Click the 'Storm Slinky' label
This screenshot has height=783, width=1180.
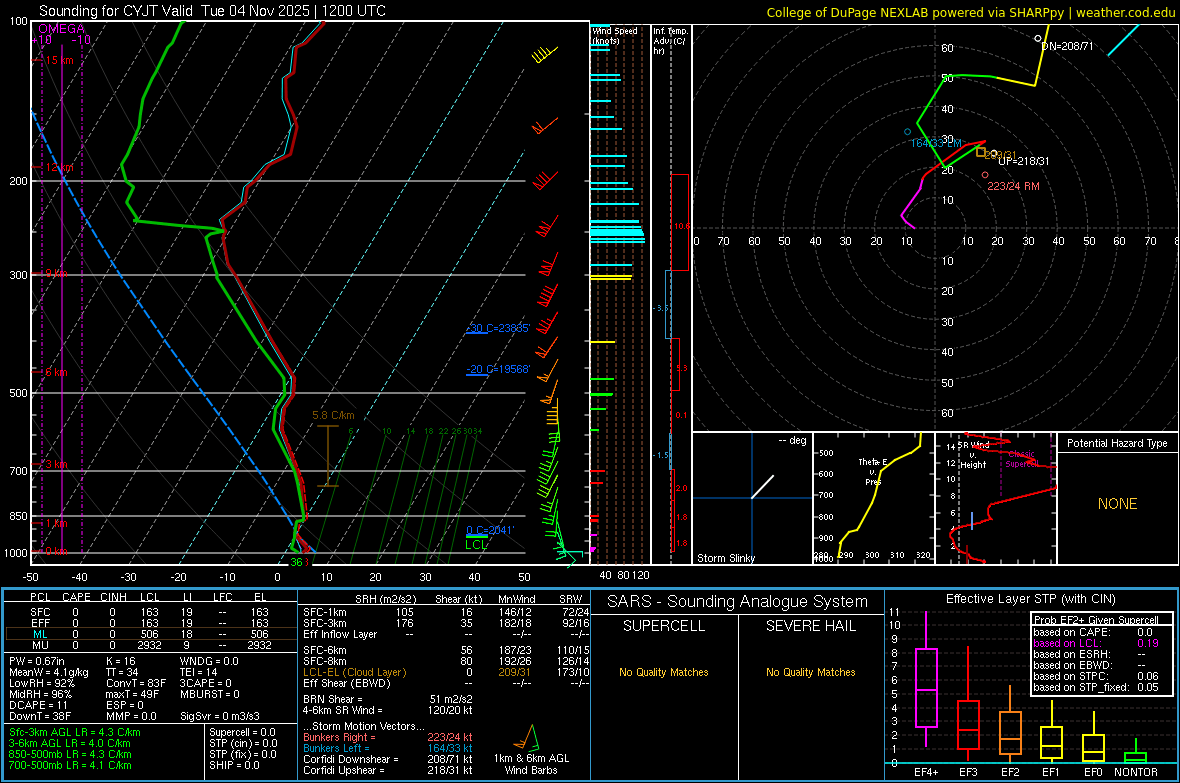(725, 558)
